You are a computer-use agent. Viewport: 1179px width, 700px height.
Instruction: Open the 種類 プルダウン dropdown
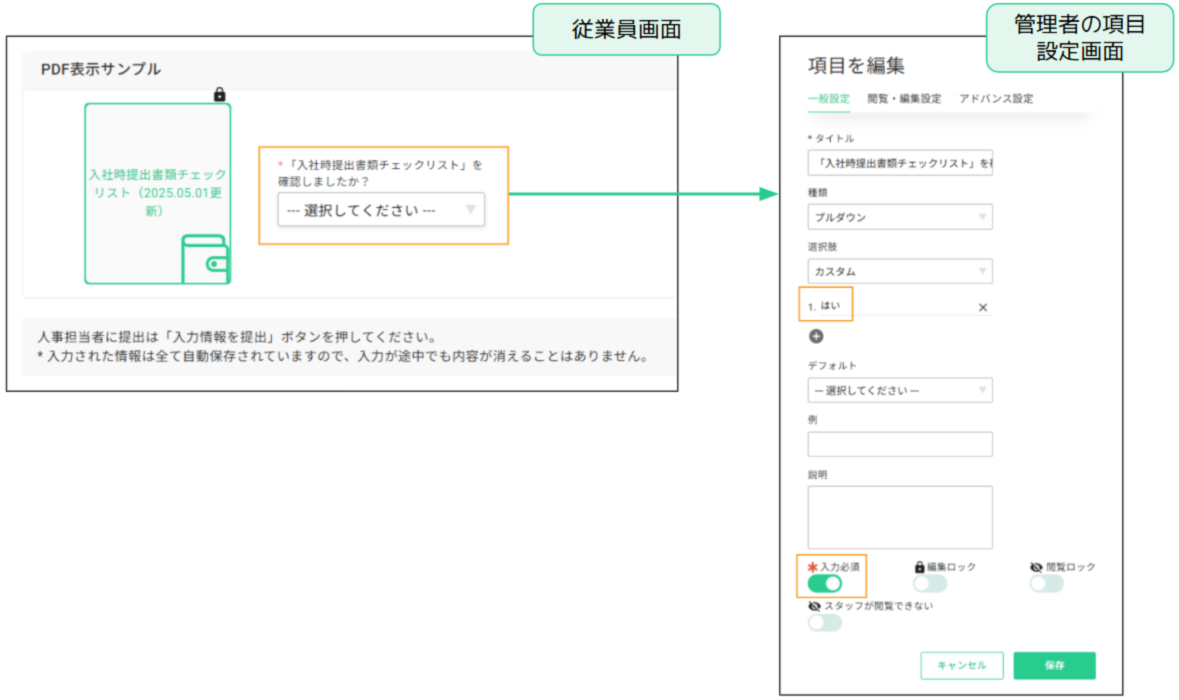(900, 217)
